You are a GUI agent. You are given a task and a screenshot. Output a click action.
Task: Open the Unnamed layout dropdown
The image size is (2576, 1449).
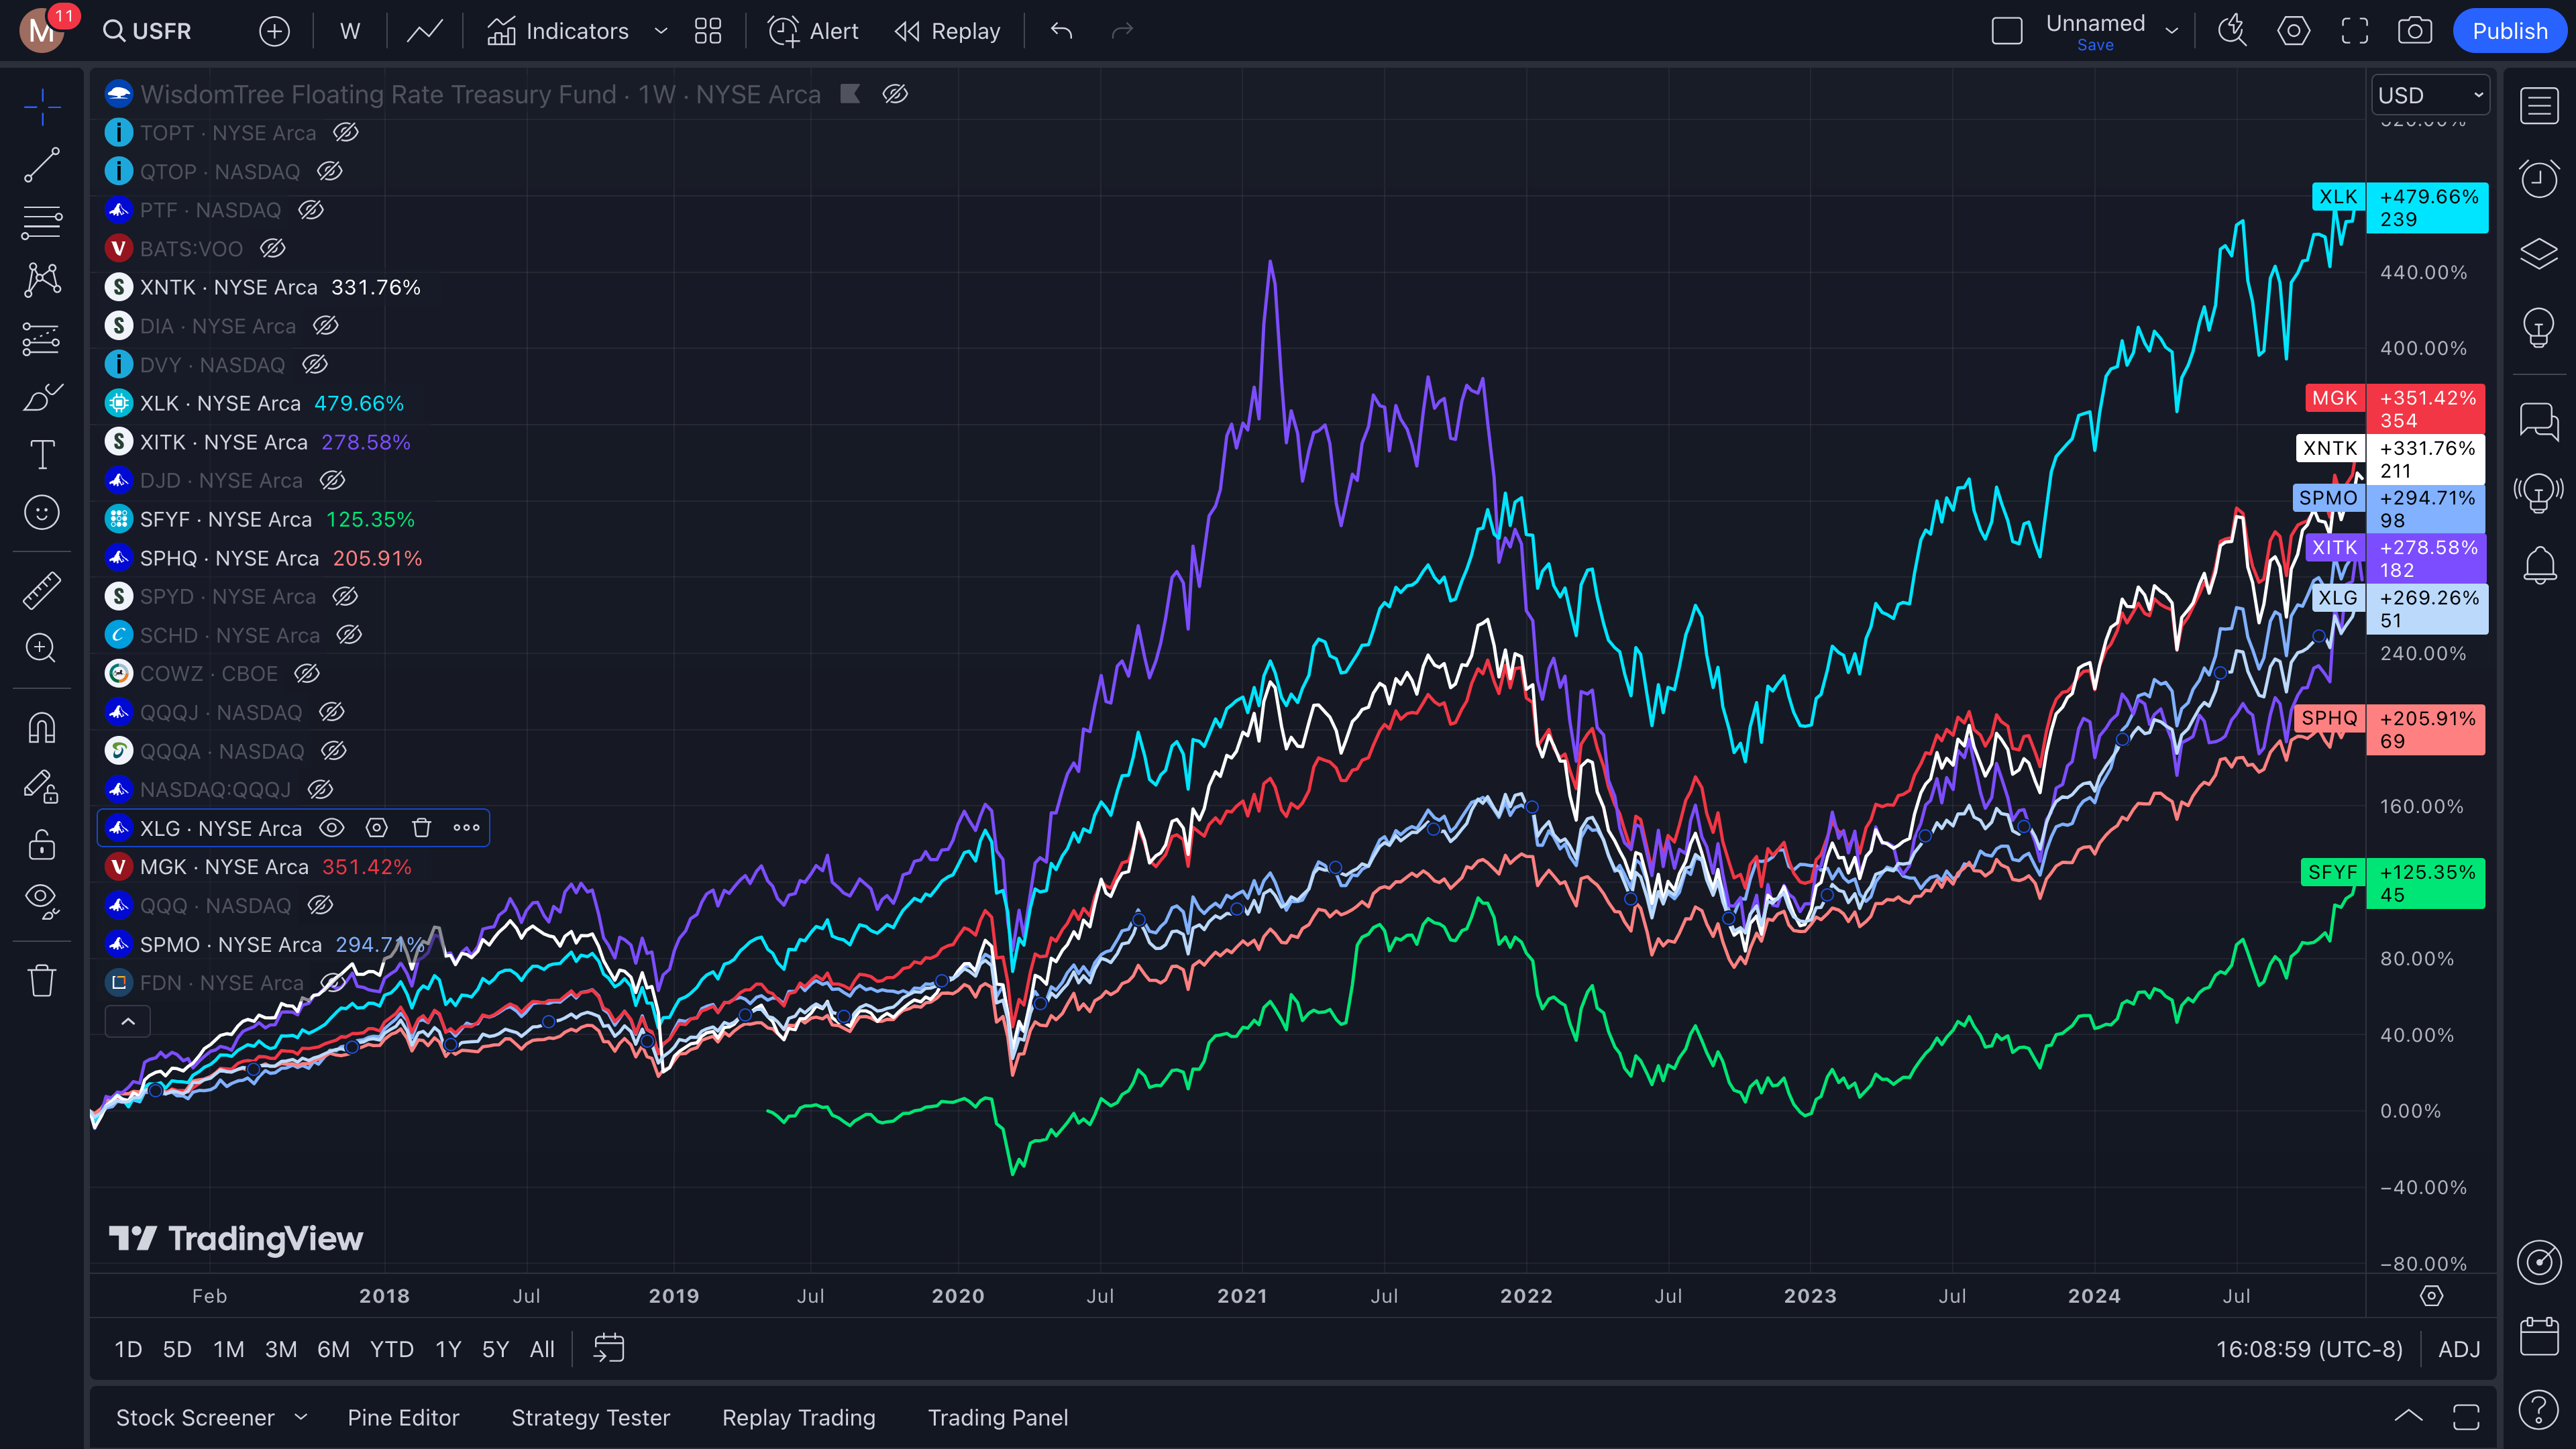(x=2172, y=31)
